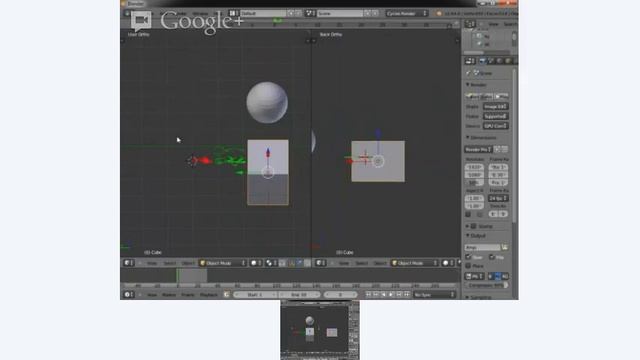The image size is (640, 360).
Task: Open Playback menu in timeline header
Action: (x=209, y=294)
